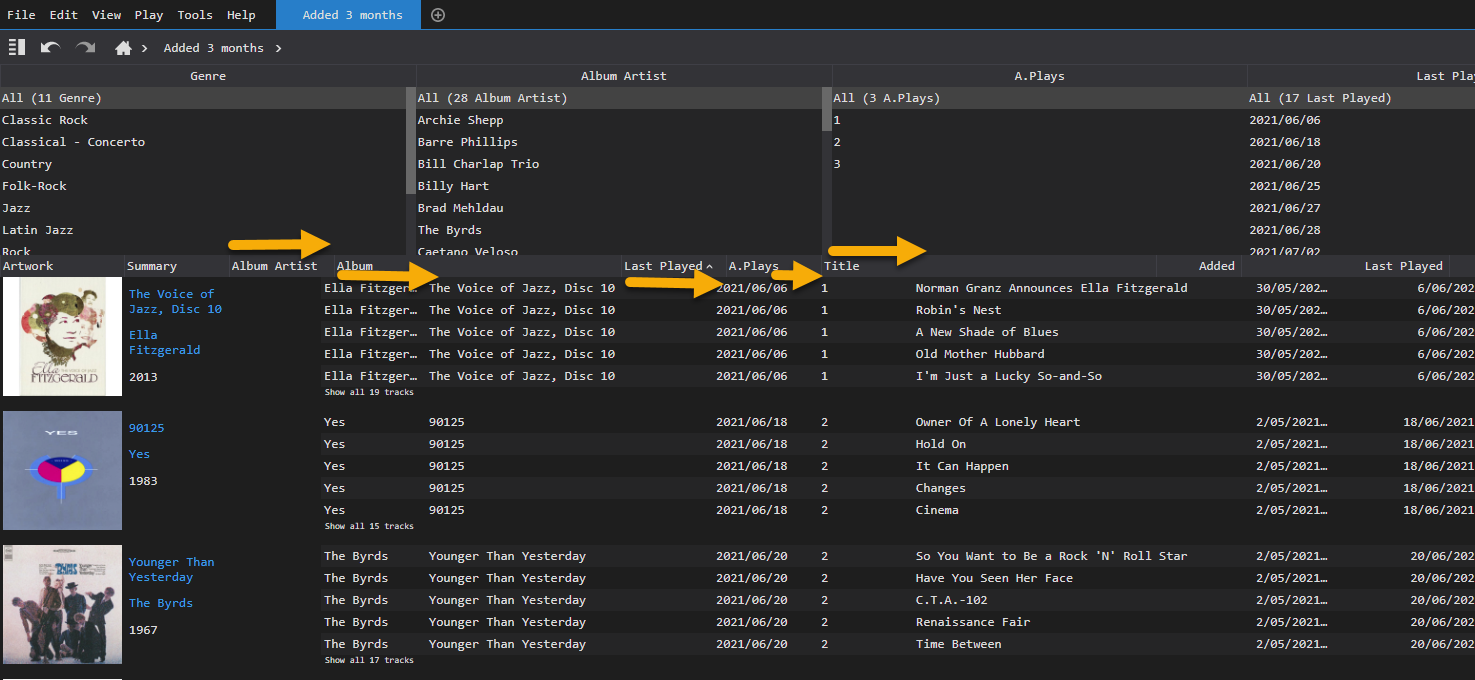Open the File menu

tap(21, 15)
